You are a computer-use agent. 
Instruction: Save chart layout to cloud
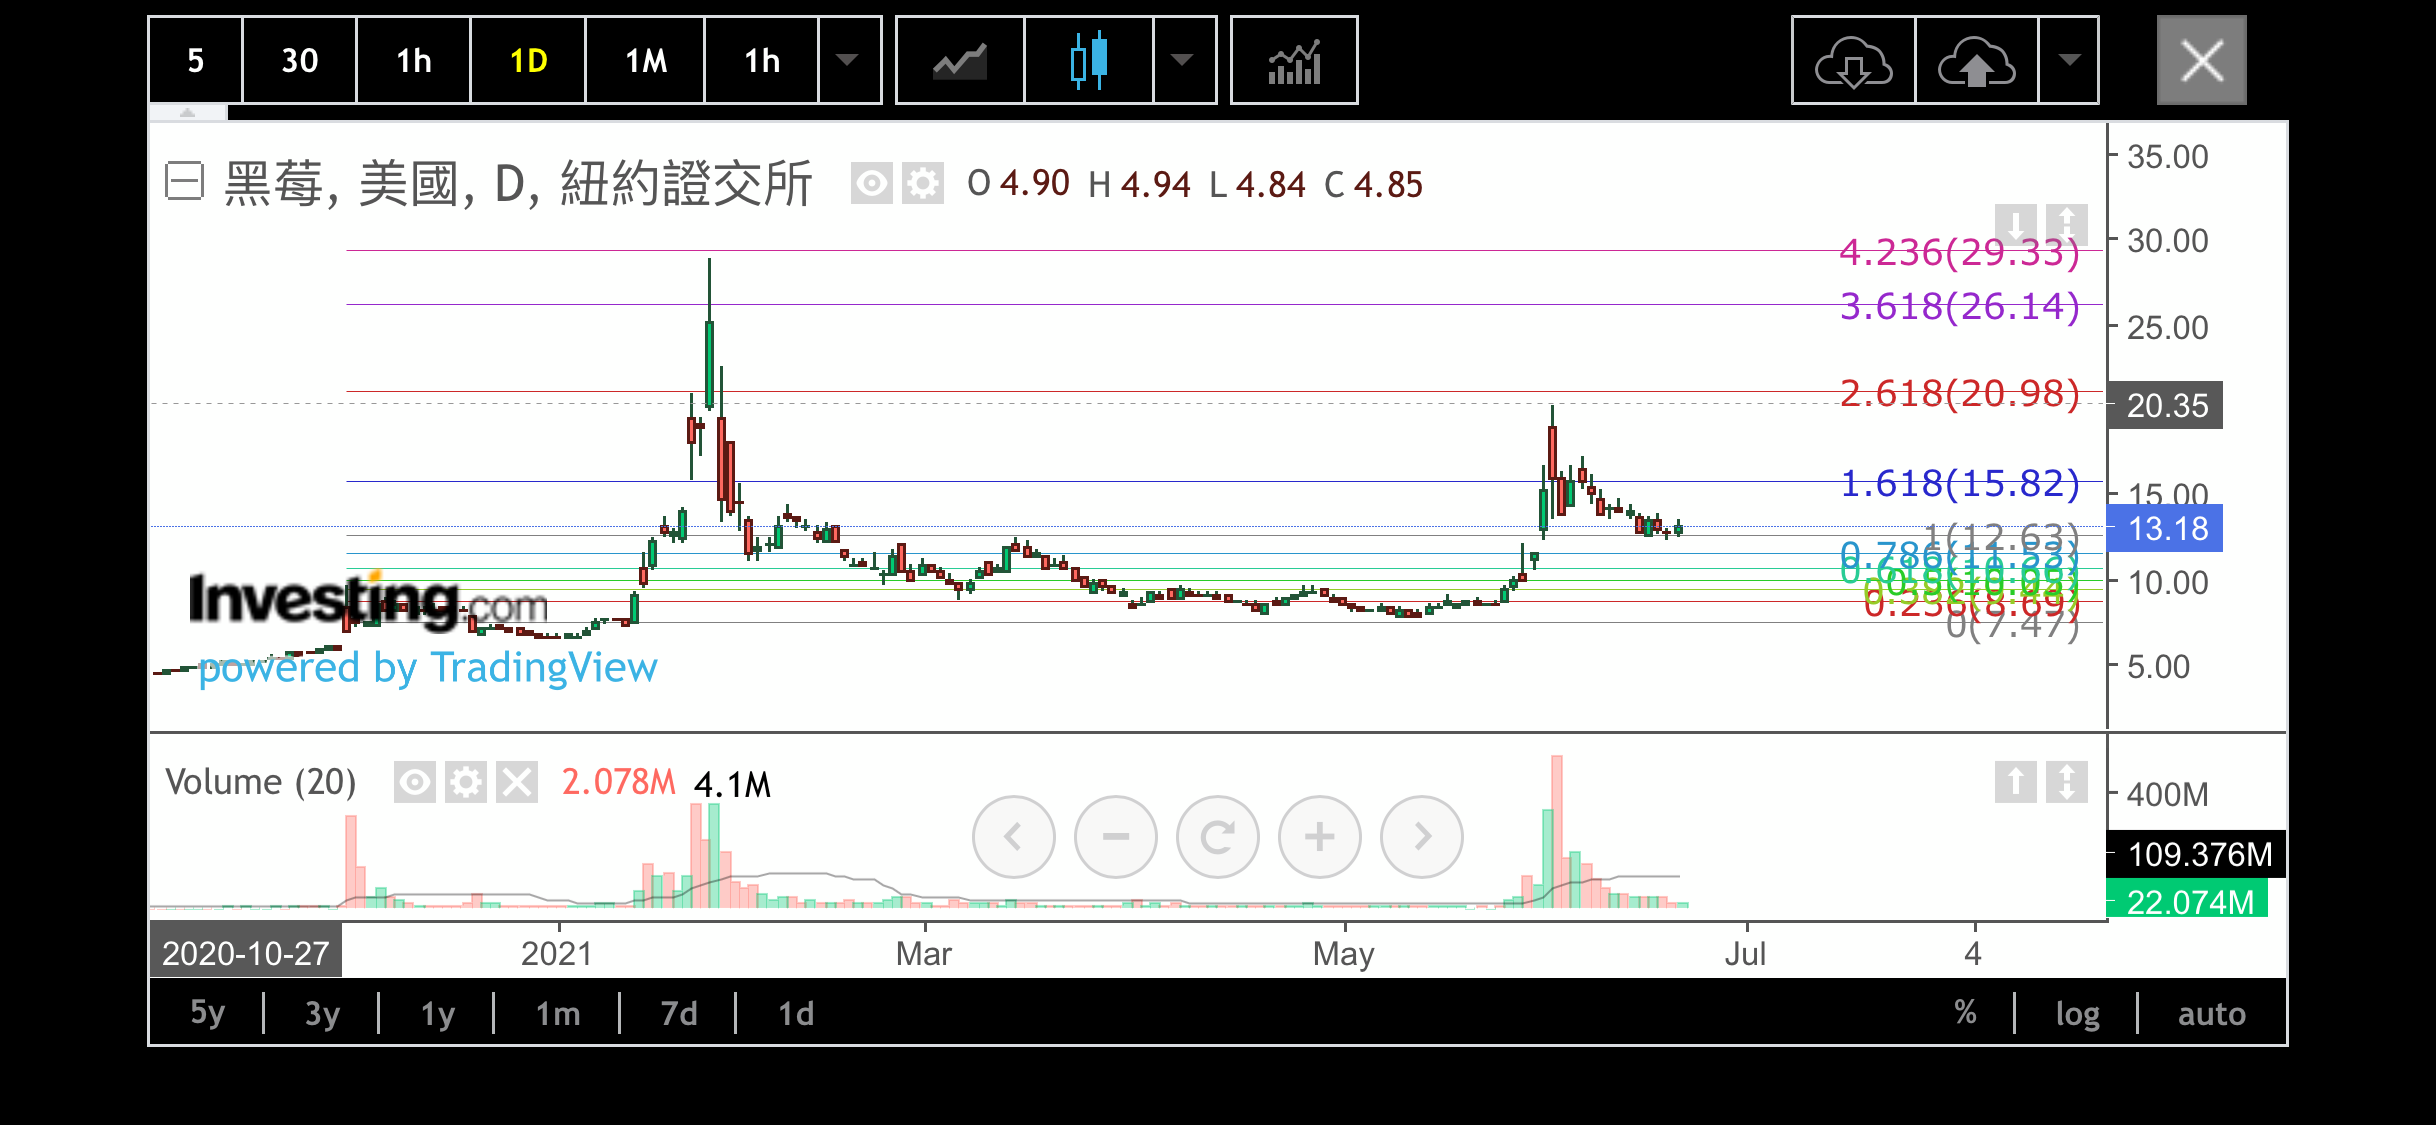pyautogui.click(x=1976, y=60)
